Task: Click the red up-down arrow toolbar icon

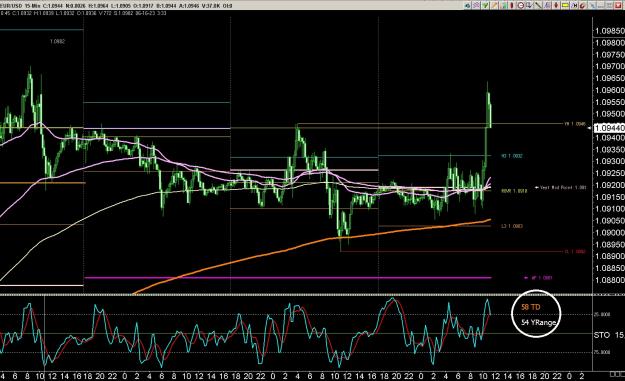Action: point(556,6)
